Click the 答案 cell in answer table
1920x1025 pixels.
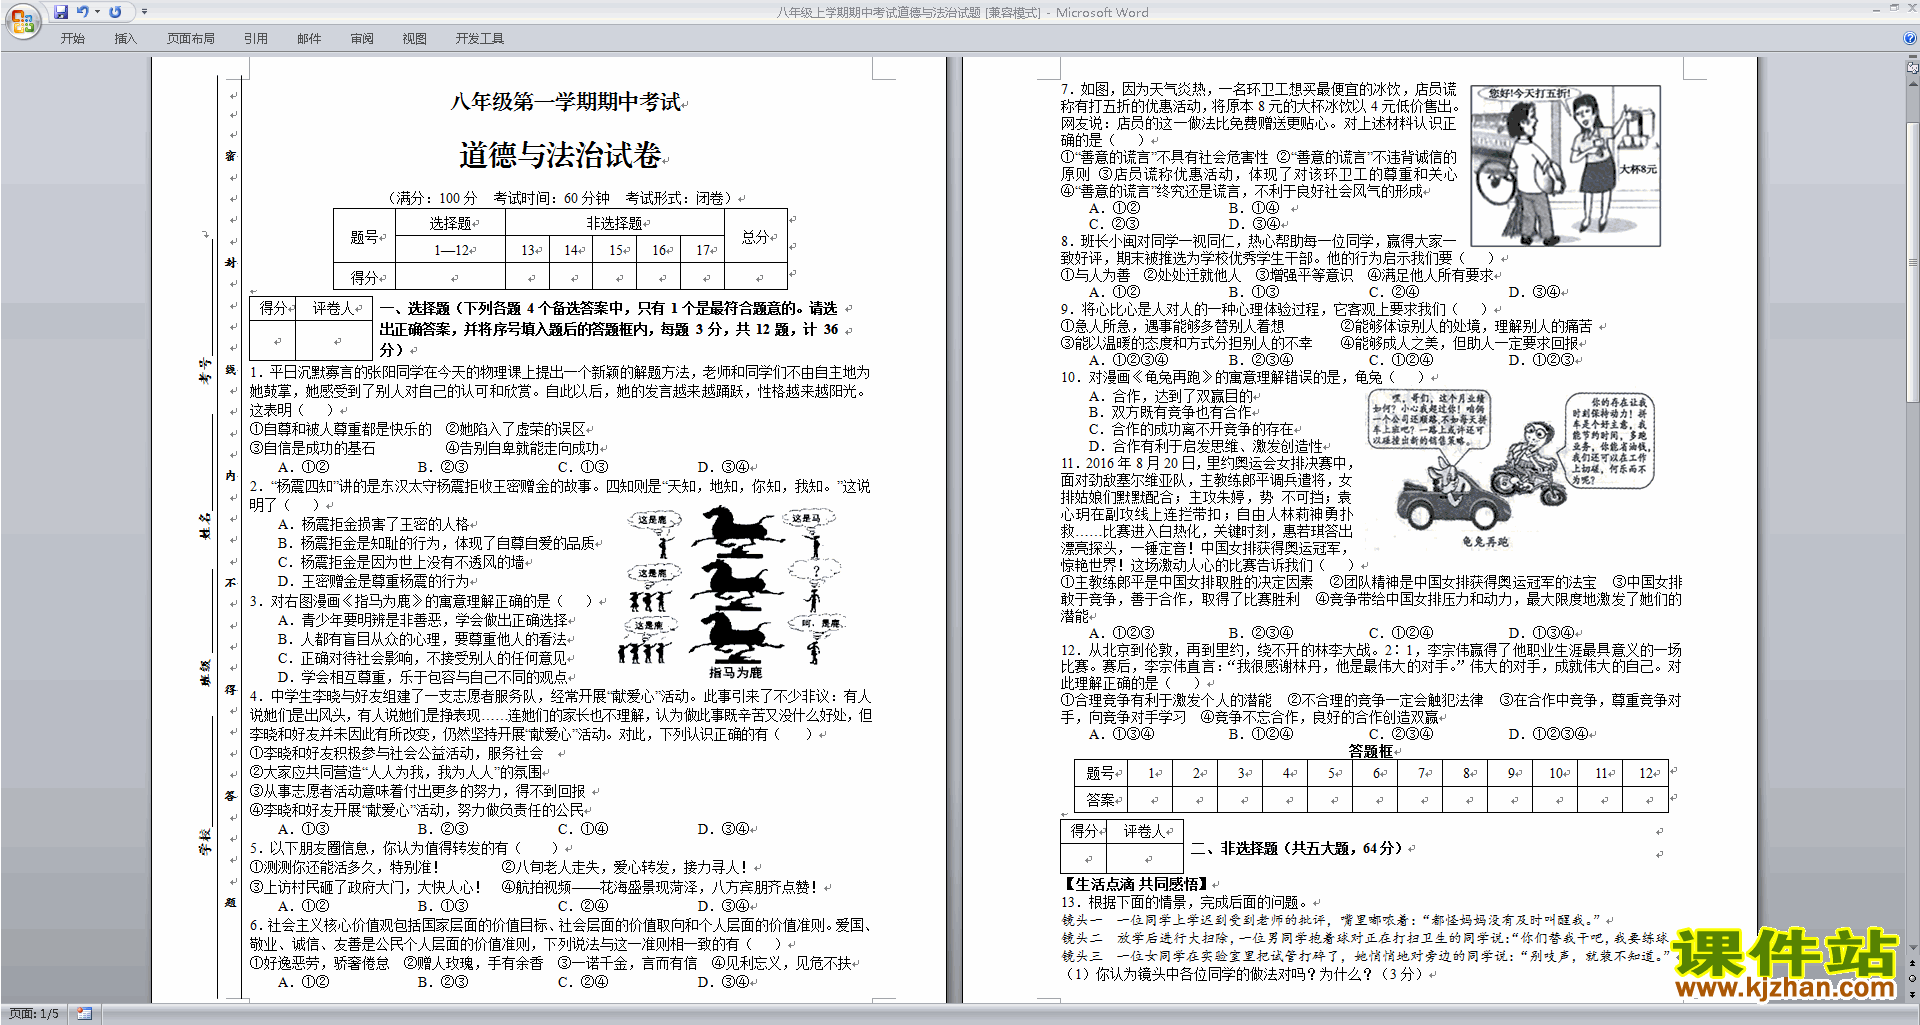pyautogui.click(x=1100, y=800)
